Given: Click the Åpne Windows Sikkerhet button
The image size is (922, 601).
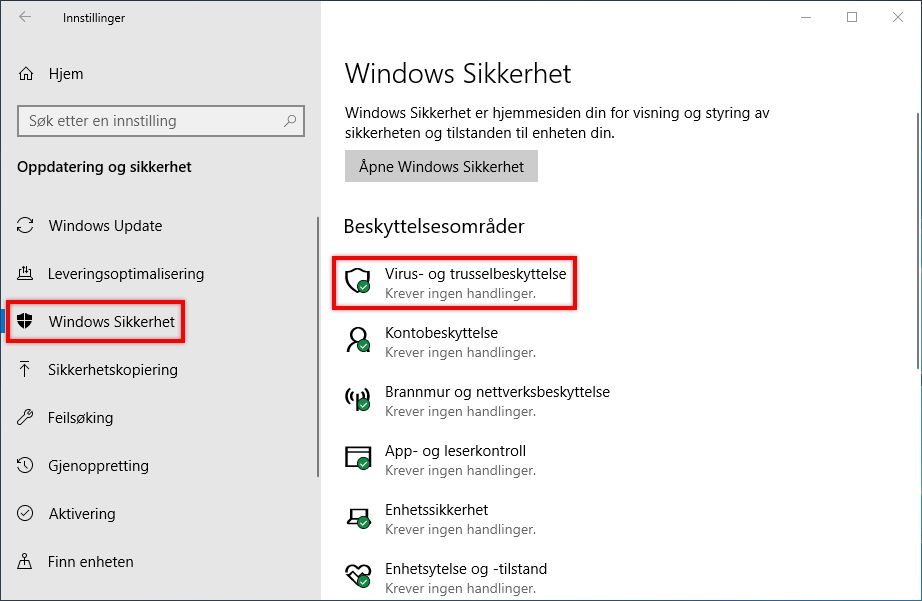Looking at the screenshot, I should tap(441, 166).
